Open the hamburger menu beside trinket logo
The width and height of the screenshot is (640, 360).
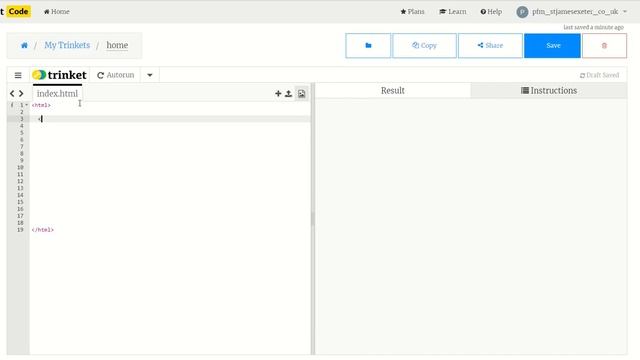click(x=18, y=75)
